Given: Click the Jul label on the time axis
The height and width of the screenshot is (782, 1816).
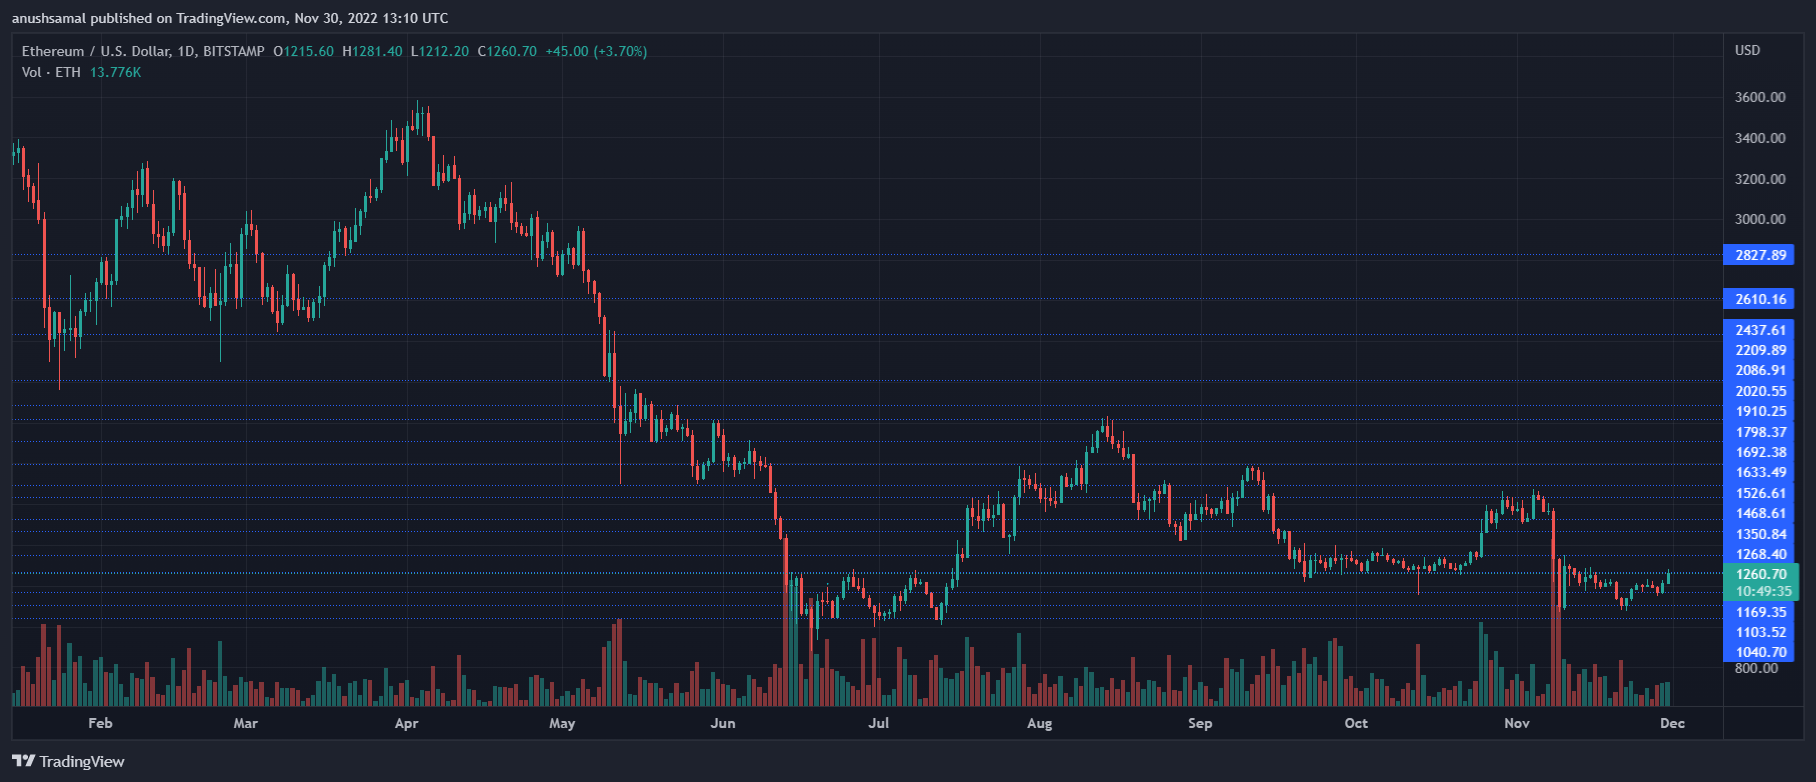Looking at the screenshot, I should coord(878,723).
